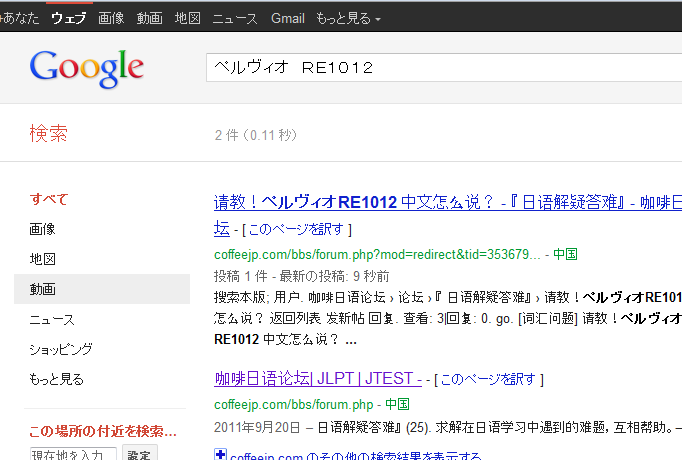Click この場所の付近を検索 heading
This screenshot has width=682, height=460.
pos(103,432)
